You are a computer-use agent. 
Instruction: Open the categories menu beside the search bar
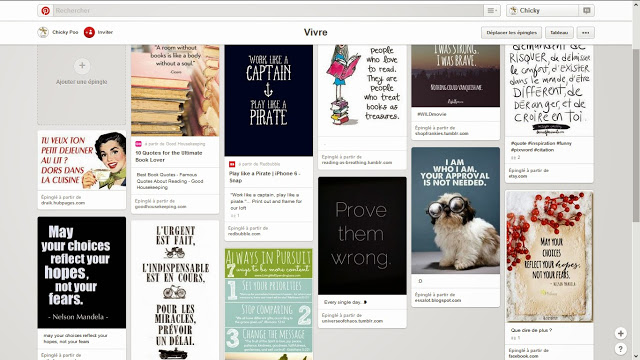click(491, 11)
